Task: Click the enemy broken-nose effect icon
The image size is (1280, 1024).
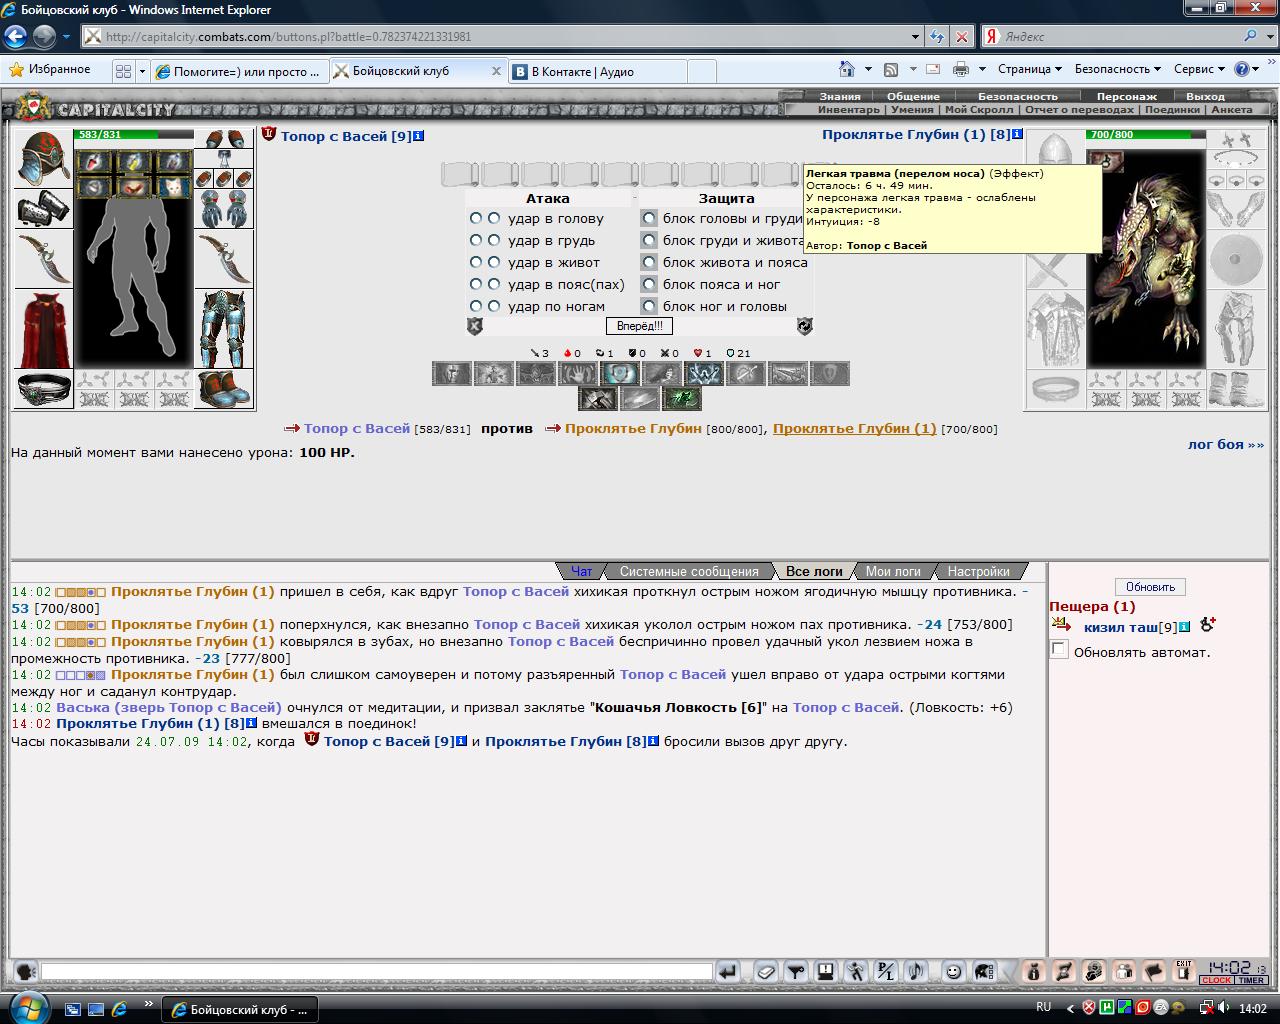Action: point(1105,161)
